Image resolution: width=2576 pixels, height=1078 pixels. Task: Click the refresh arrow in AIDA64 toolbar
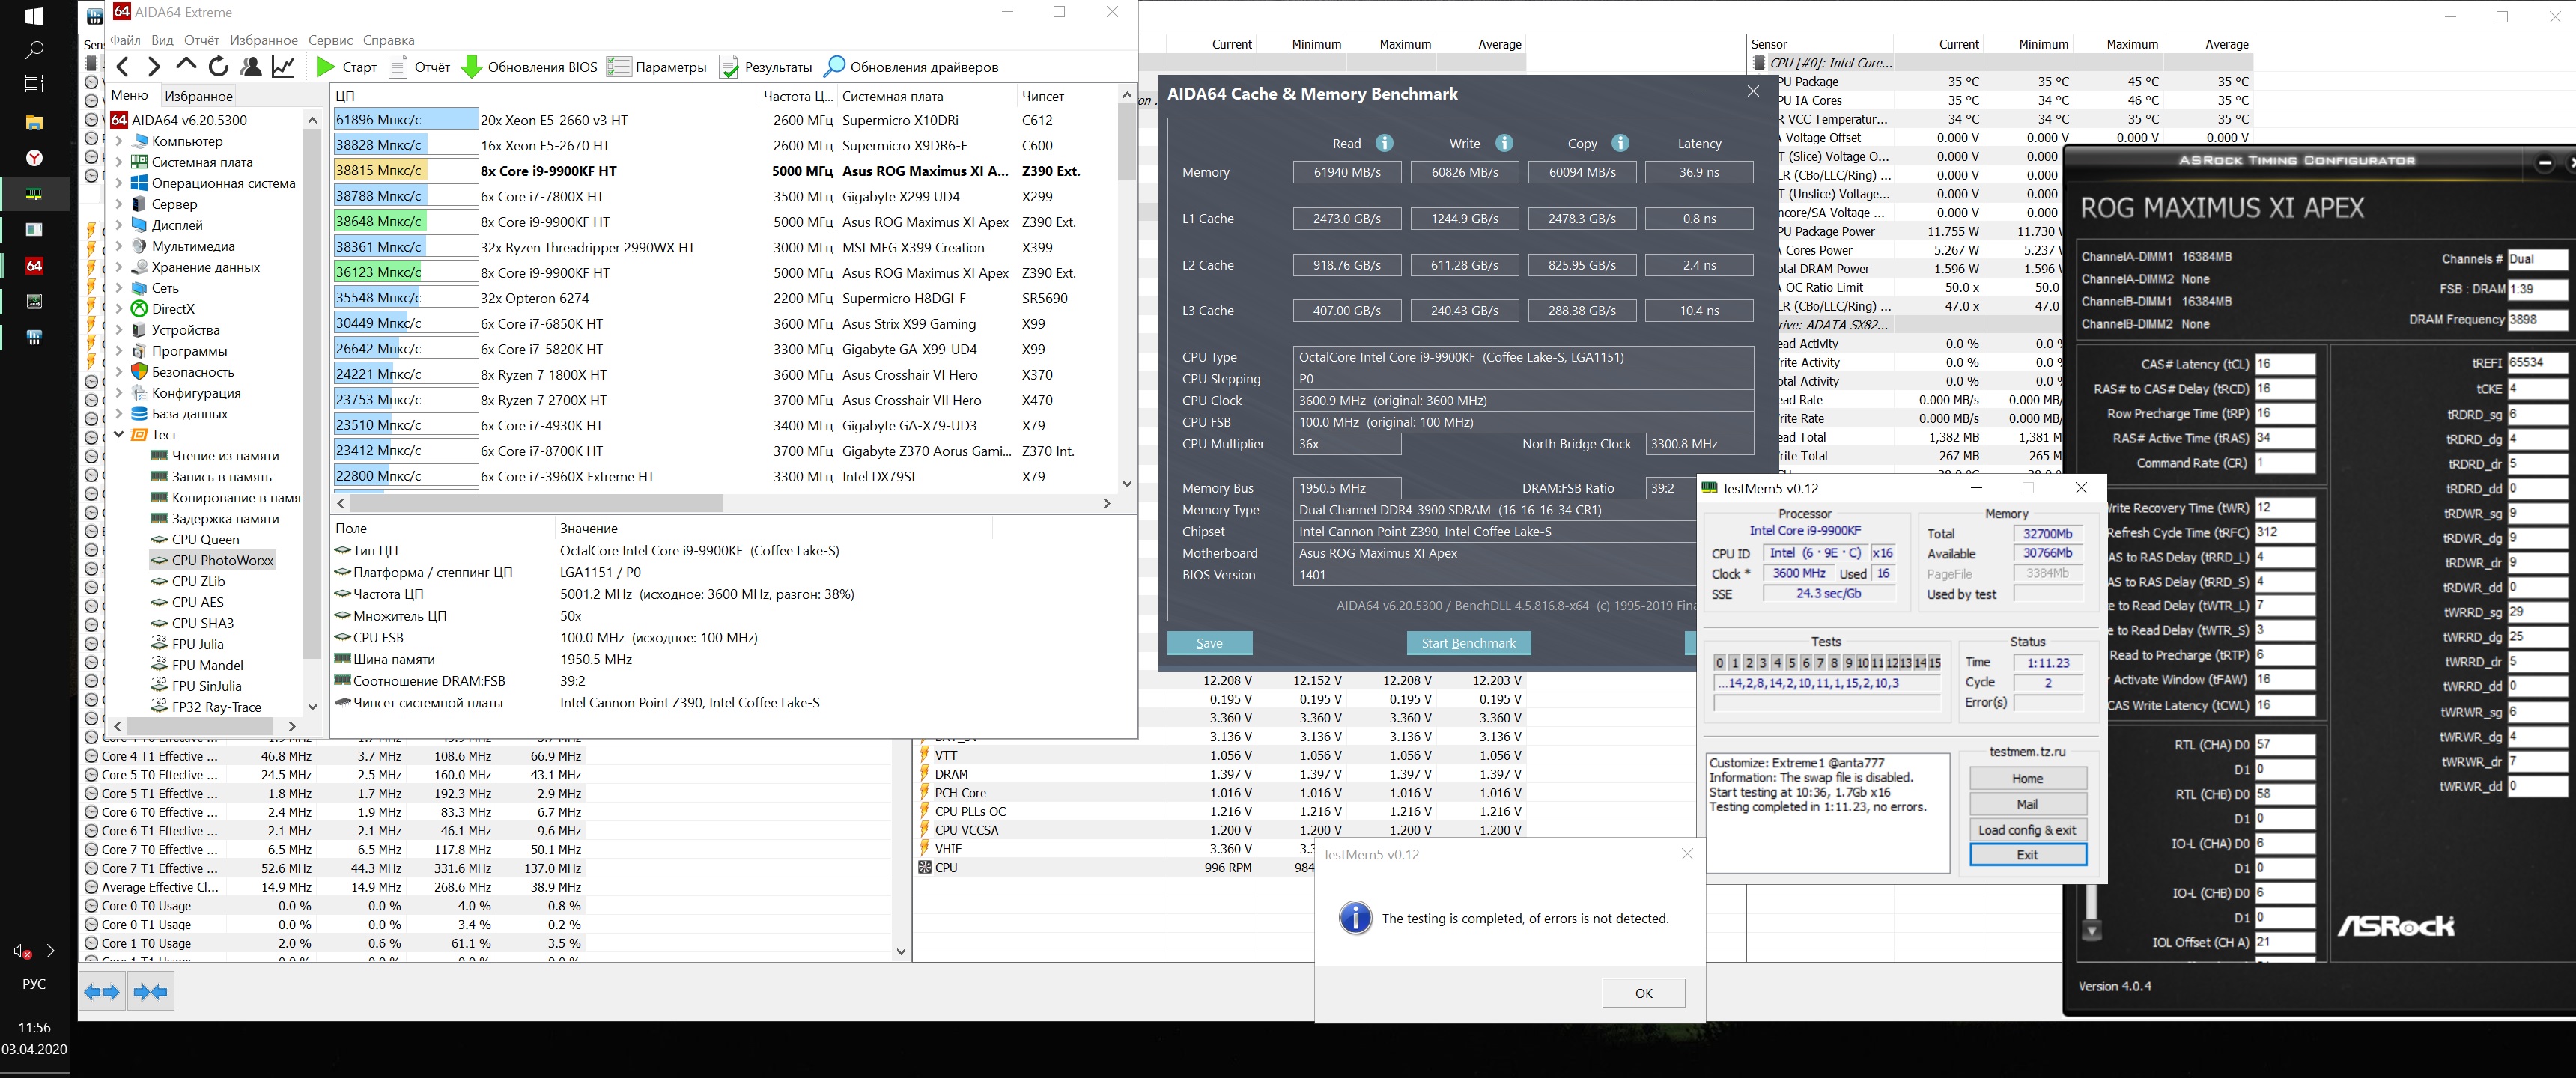(x=218, y=67)
